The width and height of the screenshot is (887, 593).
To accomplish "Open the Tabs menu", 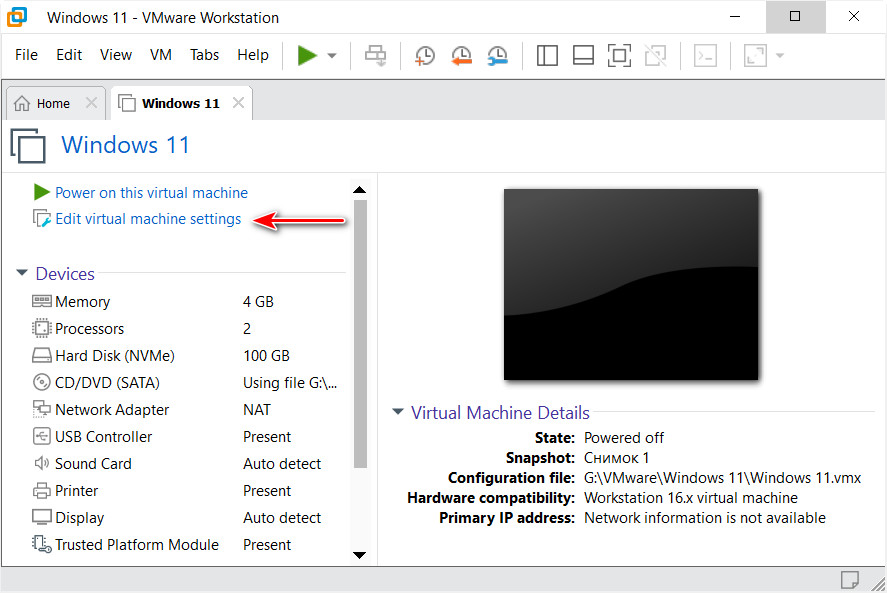I will click(x=204, y=55).
